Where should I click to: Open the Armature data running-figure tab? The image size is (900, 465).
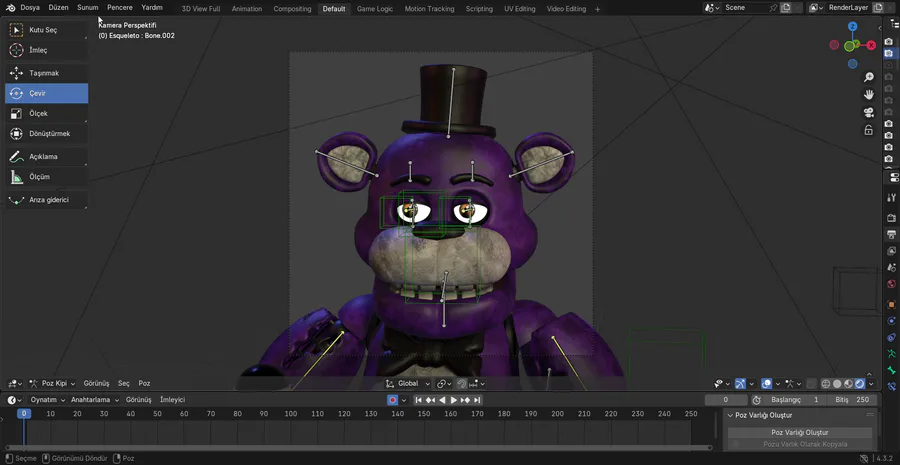click(891, 354)
